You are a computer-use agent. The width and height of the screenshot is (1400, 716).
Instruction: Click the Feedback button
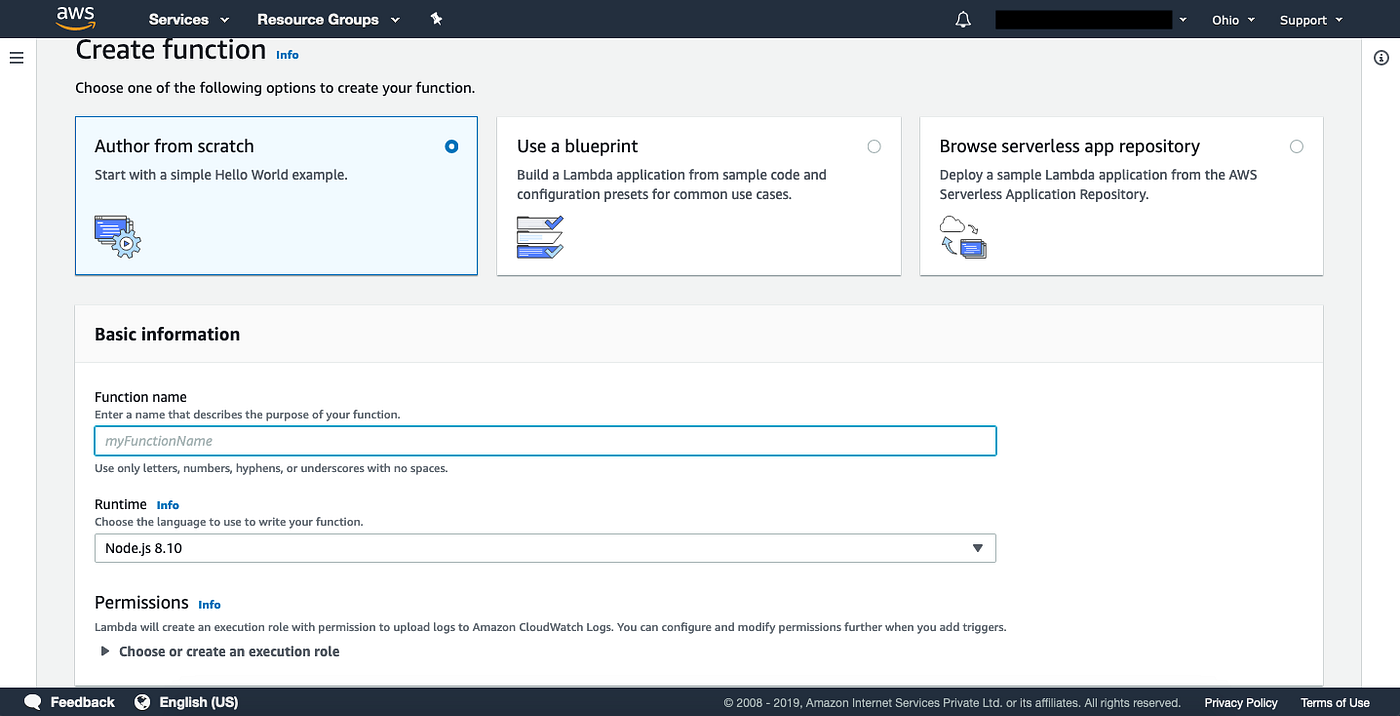[70, 702]
